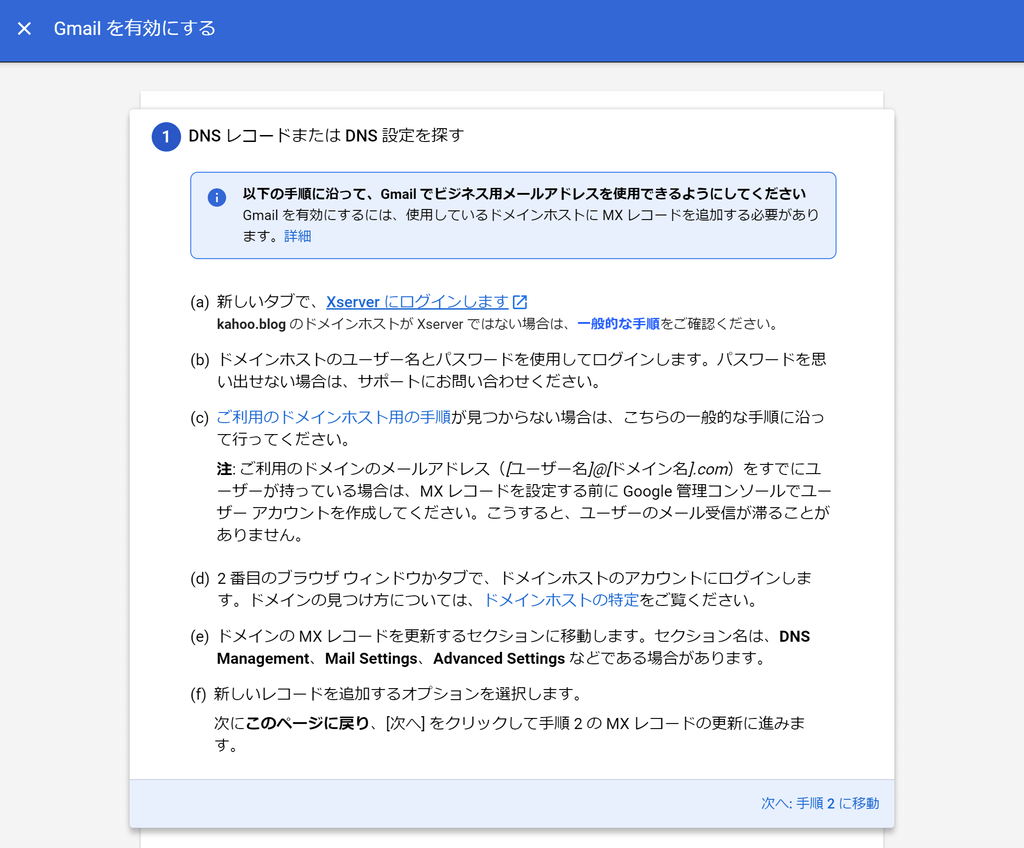Click the heading DNS レコードまたは DNS 設定を探す
1024x848 pixels.
tap(326, 135)
